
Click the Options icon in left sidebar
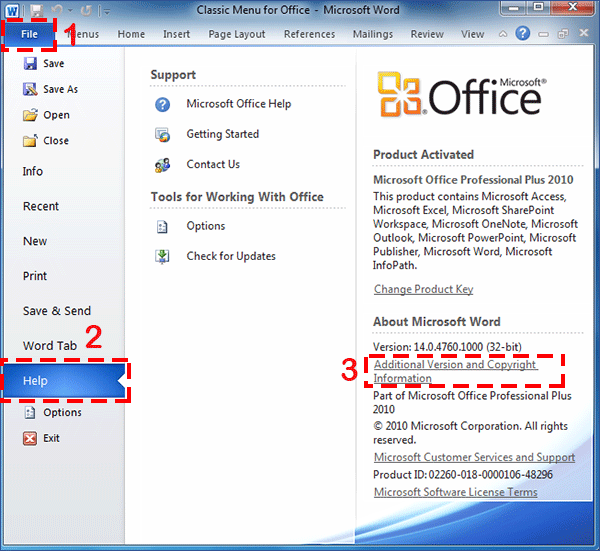tap(30, 412)
